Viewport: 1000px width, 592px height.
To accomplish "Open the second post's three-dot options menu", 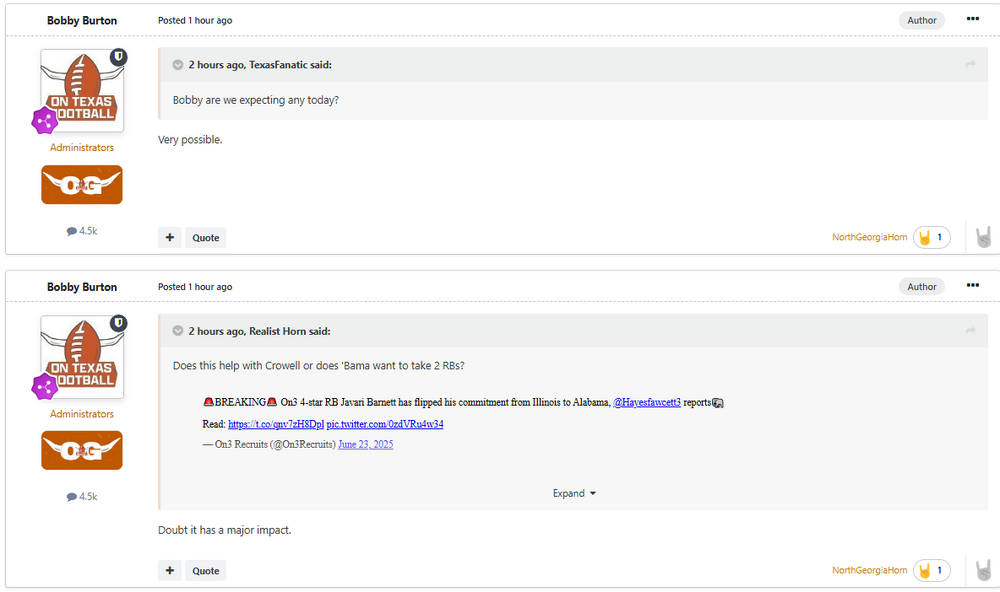I will point(973,285).
